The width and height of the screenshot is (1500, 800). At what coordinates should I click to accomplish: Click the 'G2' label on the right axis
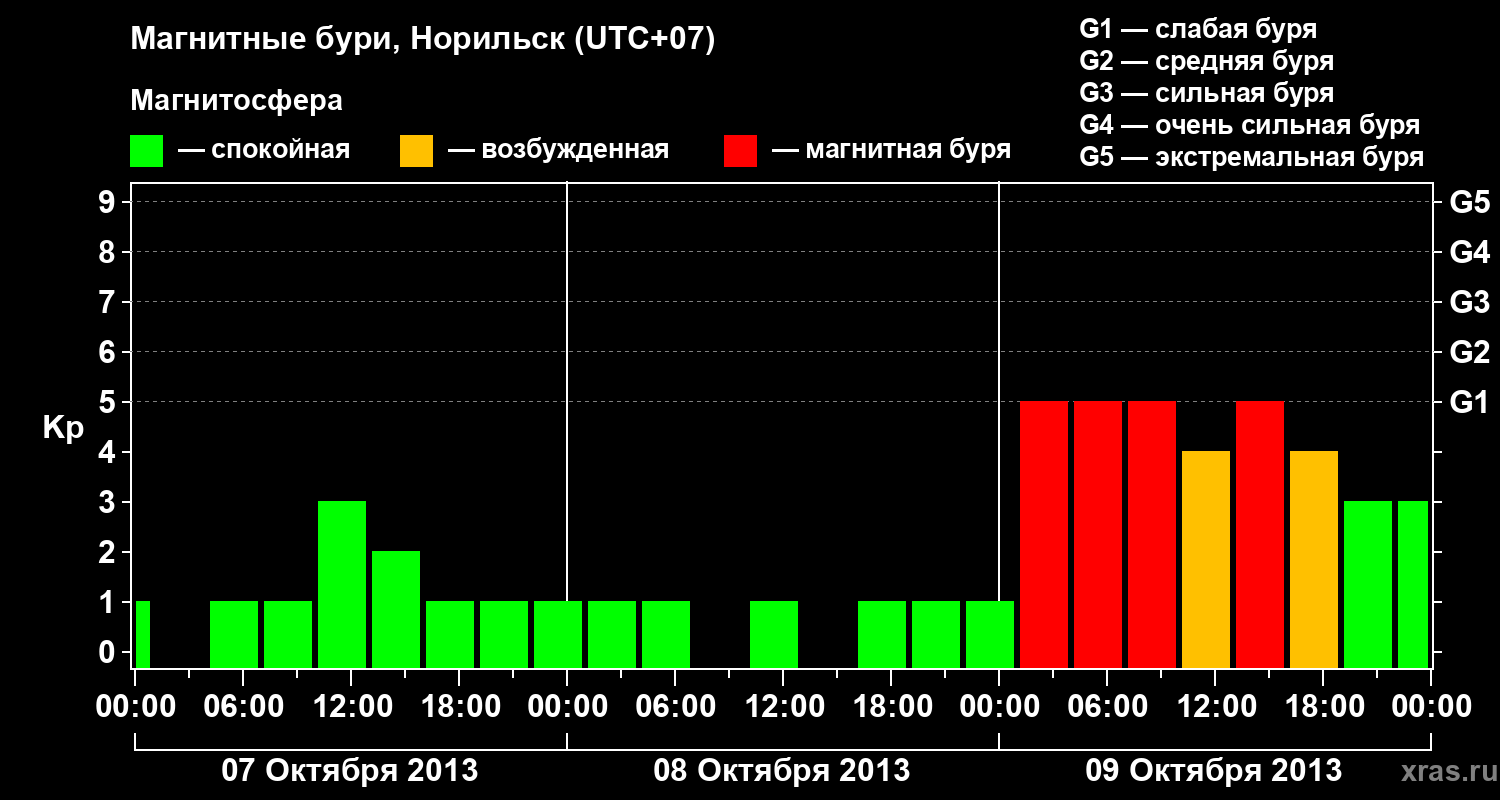(1470, 352)
